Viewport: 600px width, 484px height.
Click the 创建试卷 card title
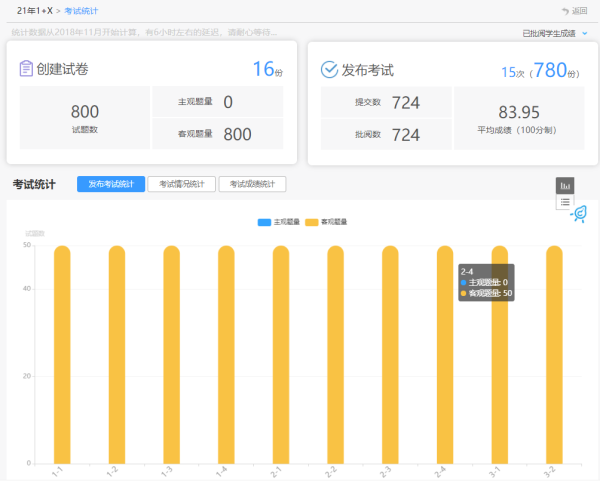[62, 69]
